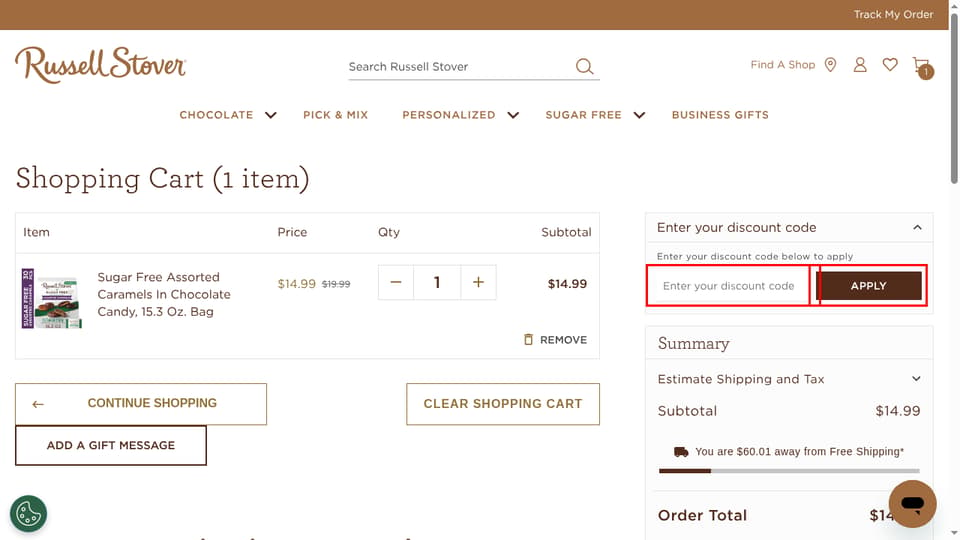Open the Chocolate menu

click(x=216, y=115)
